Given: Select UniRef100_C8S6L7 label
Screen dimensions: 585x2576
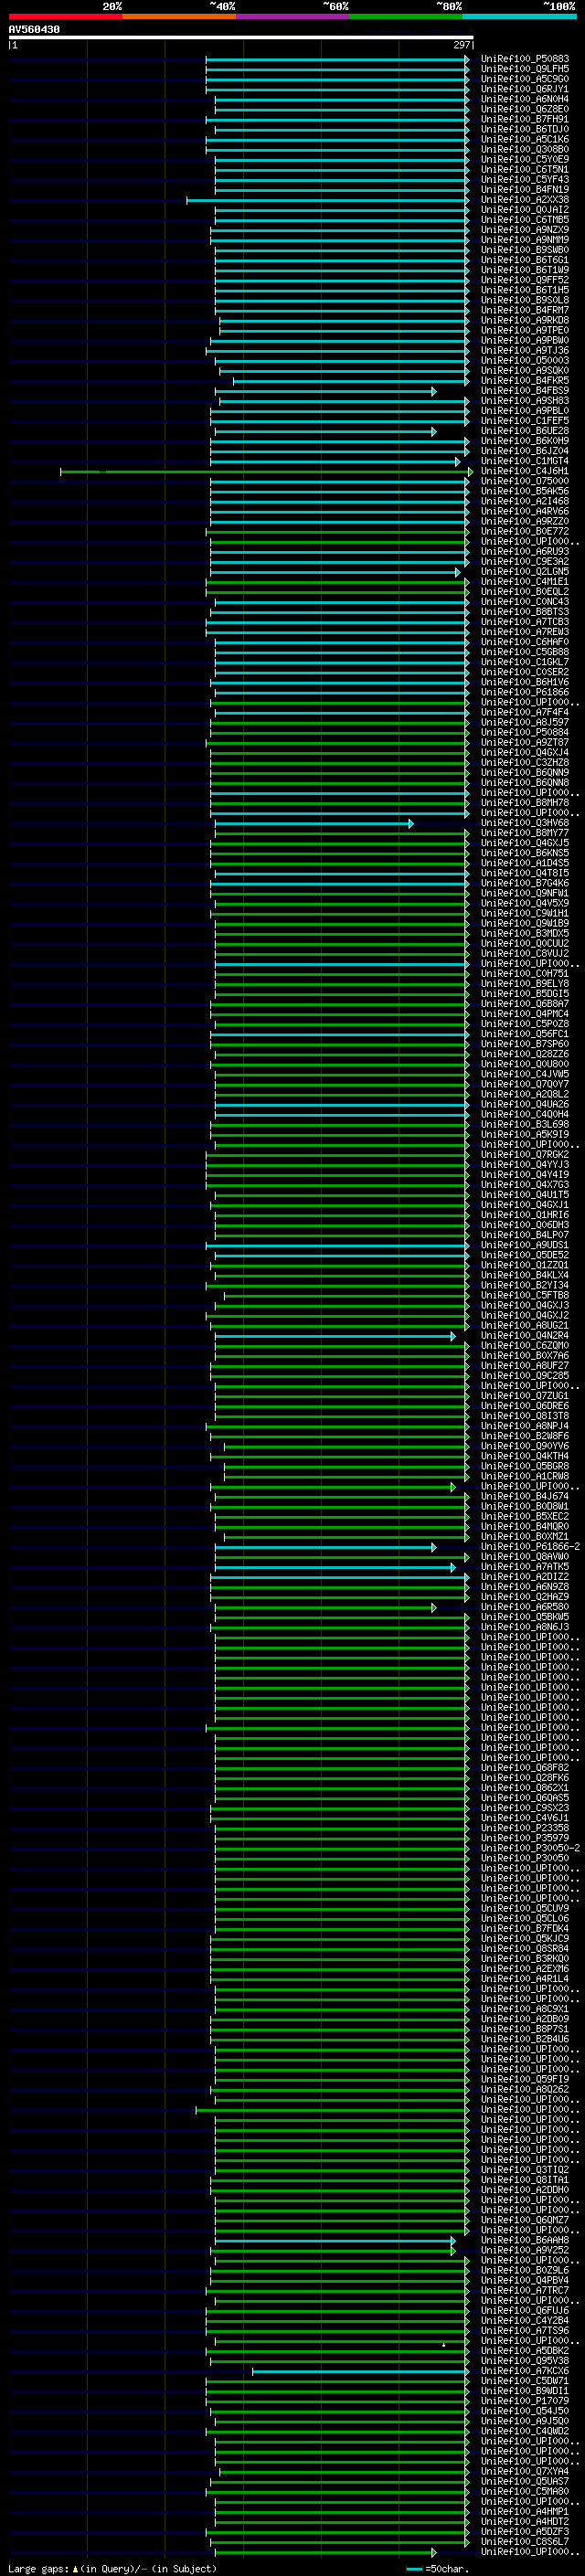Looking at the screenshot, I should (525, 2542).
